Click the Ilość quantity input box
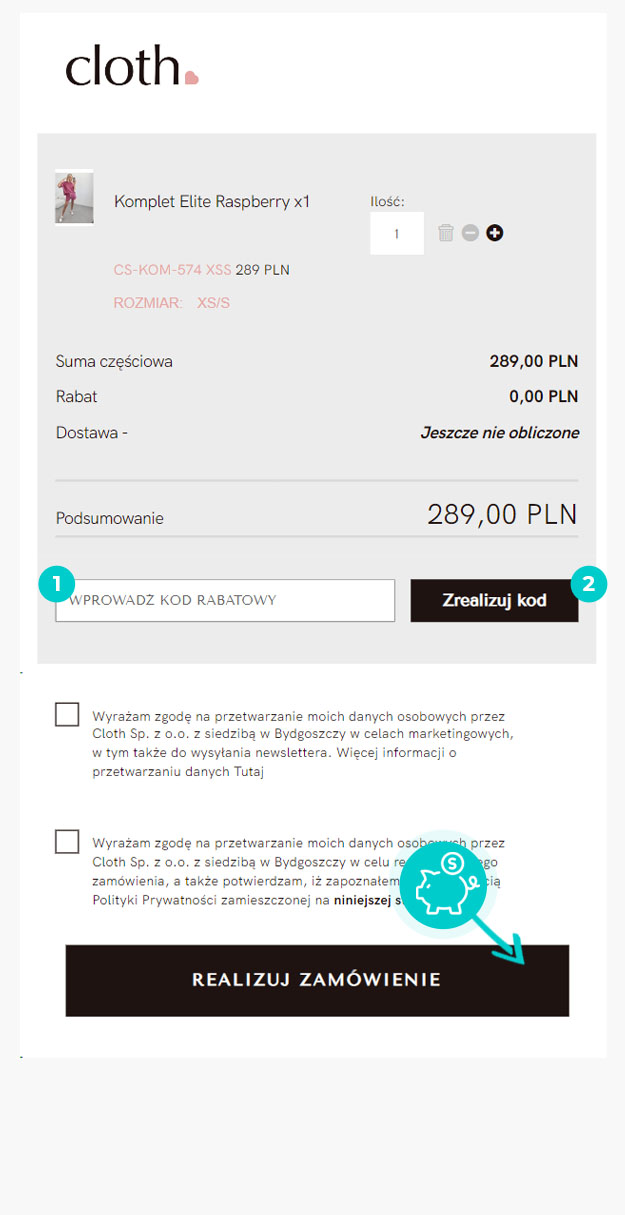625x1215 pixels. [397, 233]
